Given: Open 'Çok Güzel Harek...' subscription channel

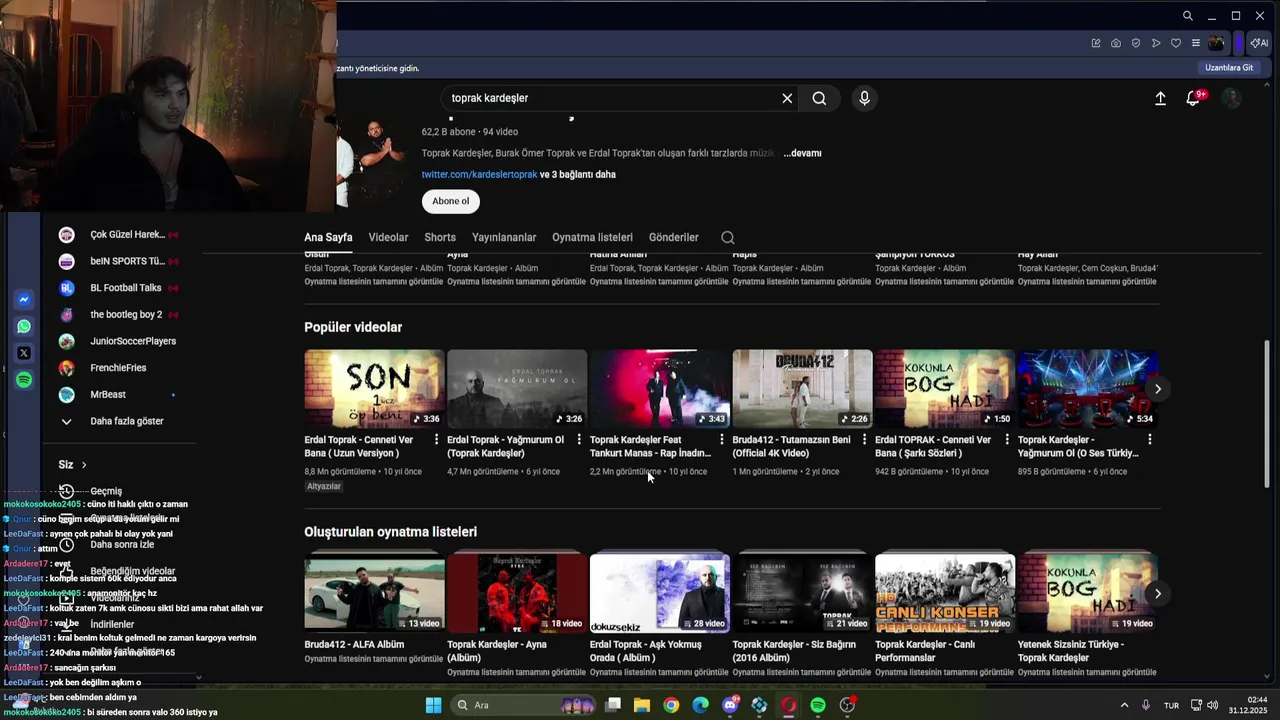Looking at the screenshot, I should pyautogui.click(x=118, y=235).
